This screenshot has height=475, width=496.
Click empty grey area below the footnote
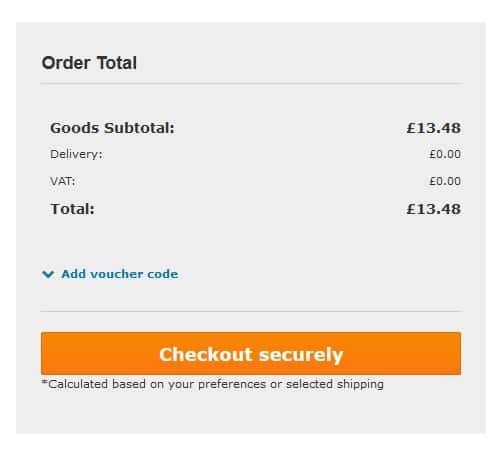251,413
